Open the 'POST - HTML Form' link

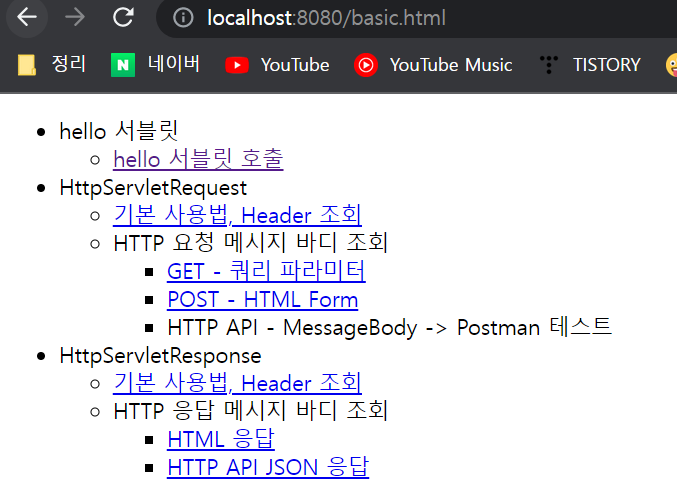click(x=263, y=299)
